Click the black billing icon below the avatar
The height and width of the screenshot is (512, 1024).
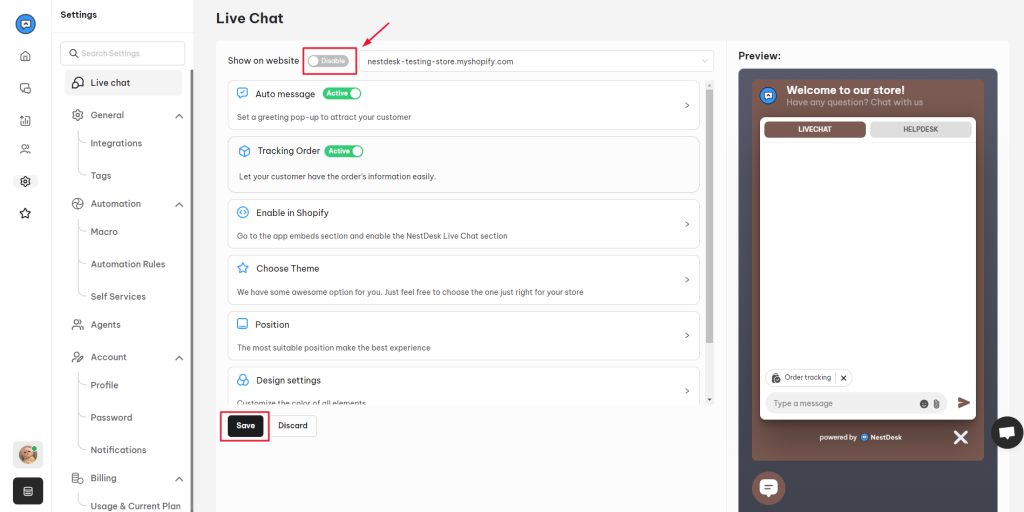[x=28, y=491]
